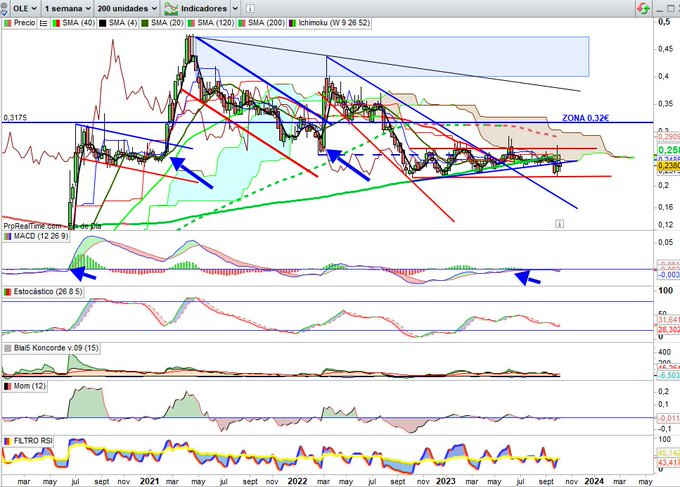Click the MACD panel color icon
680x487 pixels.
[x=7, y=236]
